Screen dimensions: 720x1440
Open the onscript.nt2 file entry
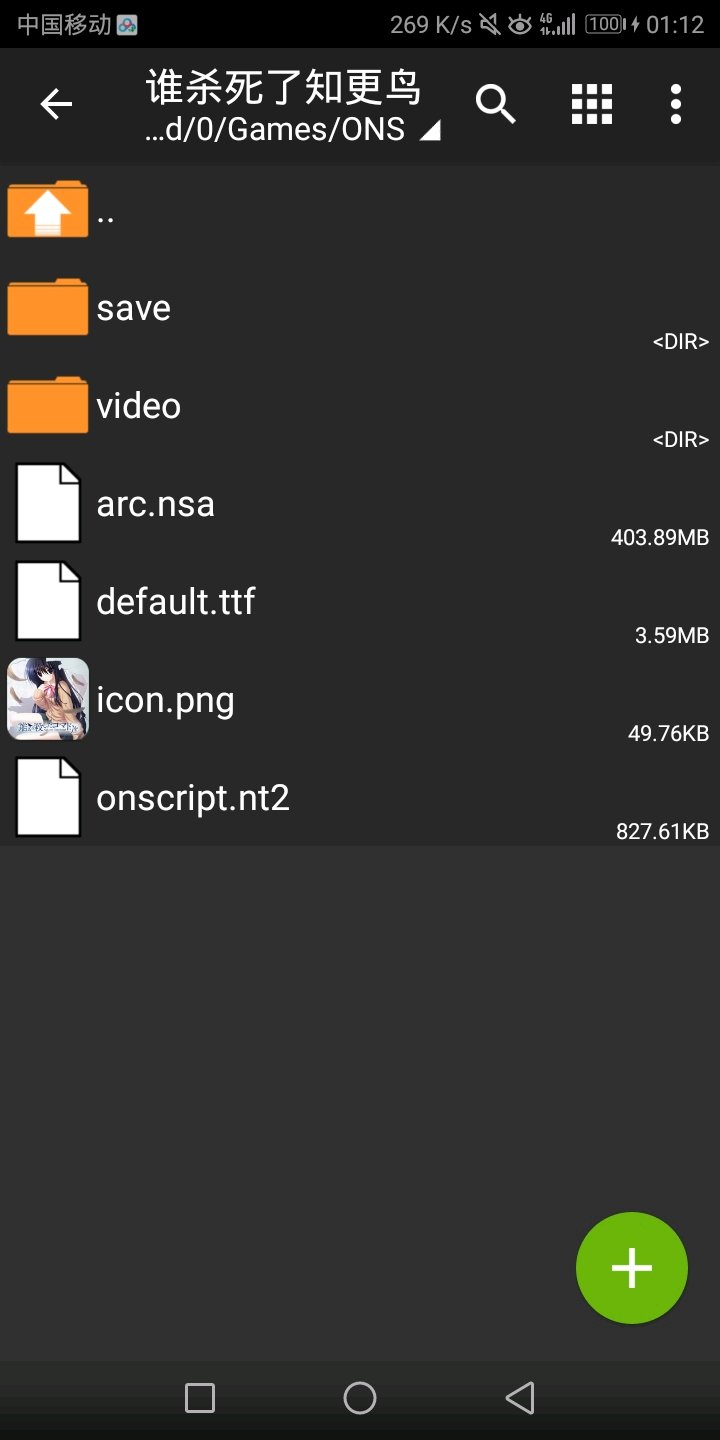360,797
